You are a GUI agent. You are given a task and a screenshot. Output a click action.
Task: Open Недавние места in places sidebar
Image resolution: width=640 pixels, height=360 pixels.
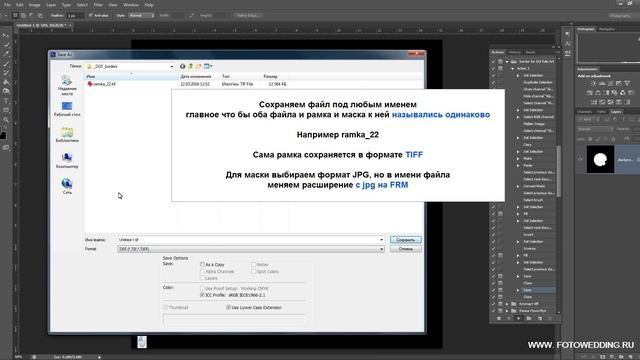pyautogui.click(x=67, y=85)
